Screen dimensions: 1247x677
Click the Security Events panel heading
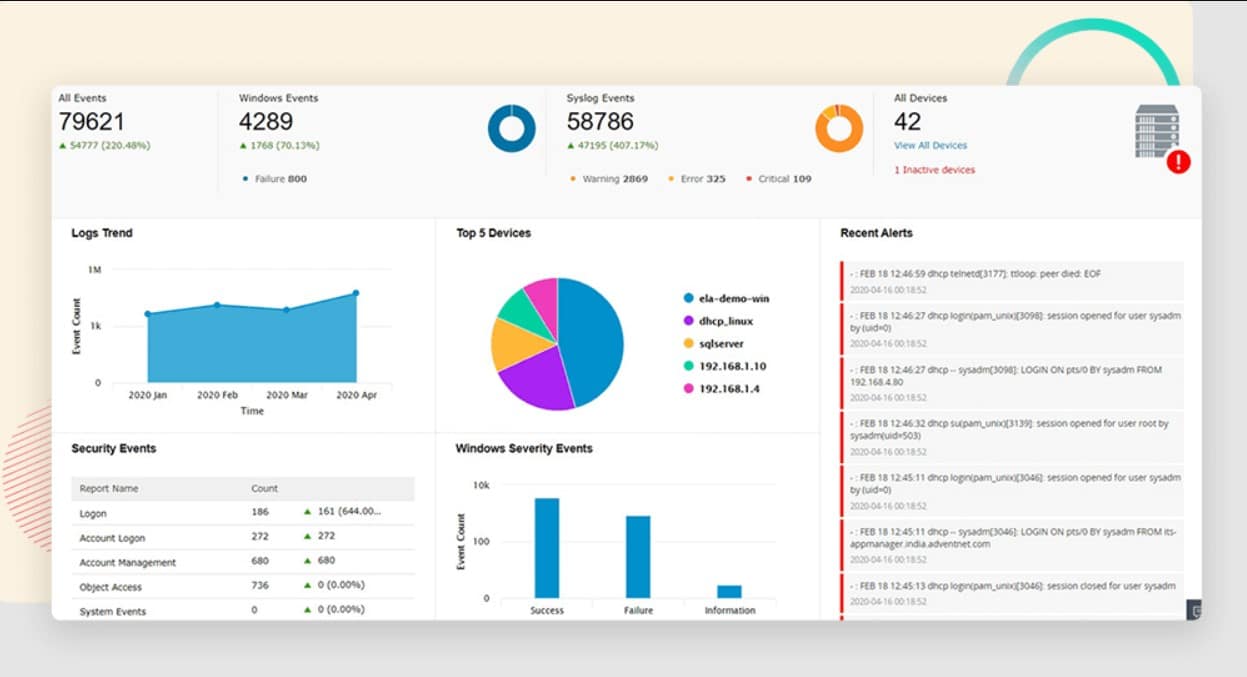pos(114,449)
